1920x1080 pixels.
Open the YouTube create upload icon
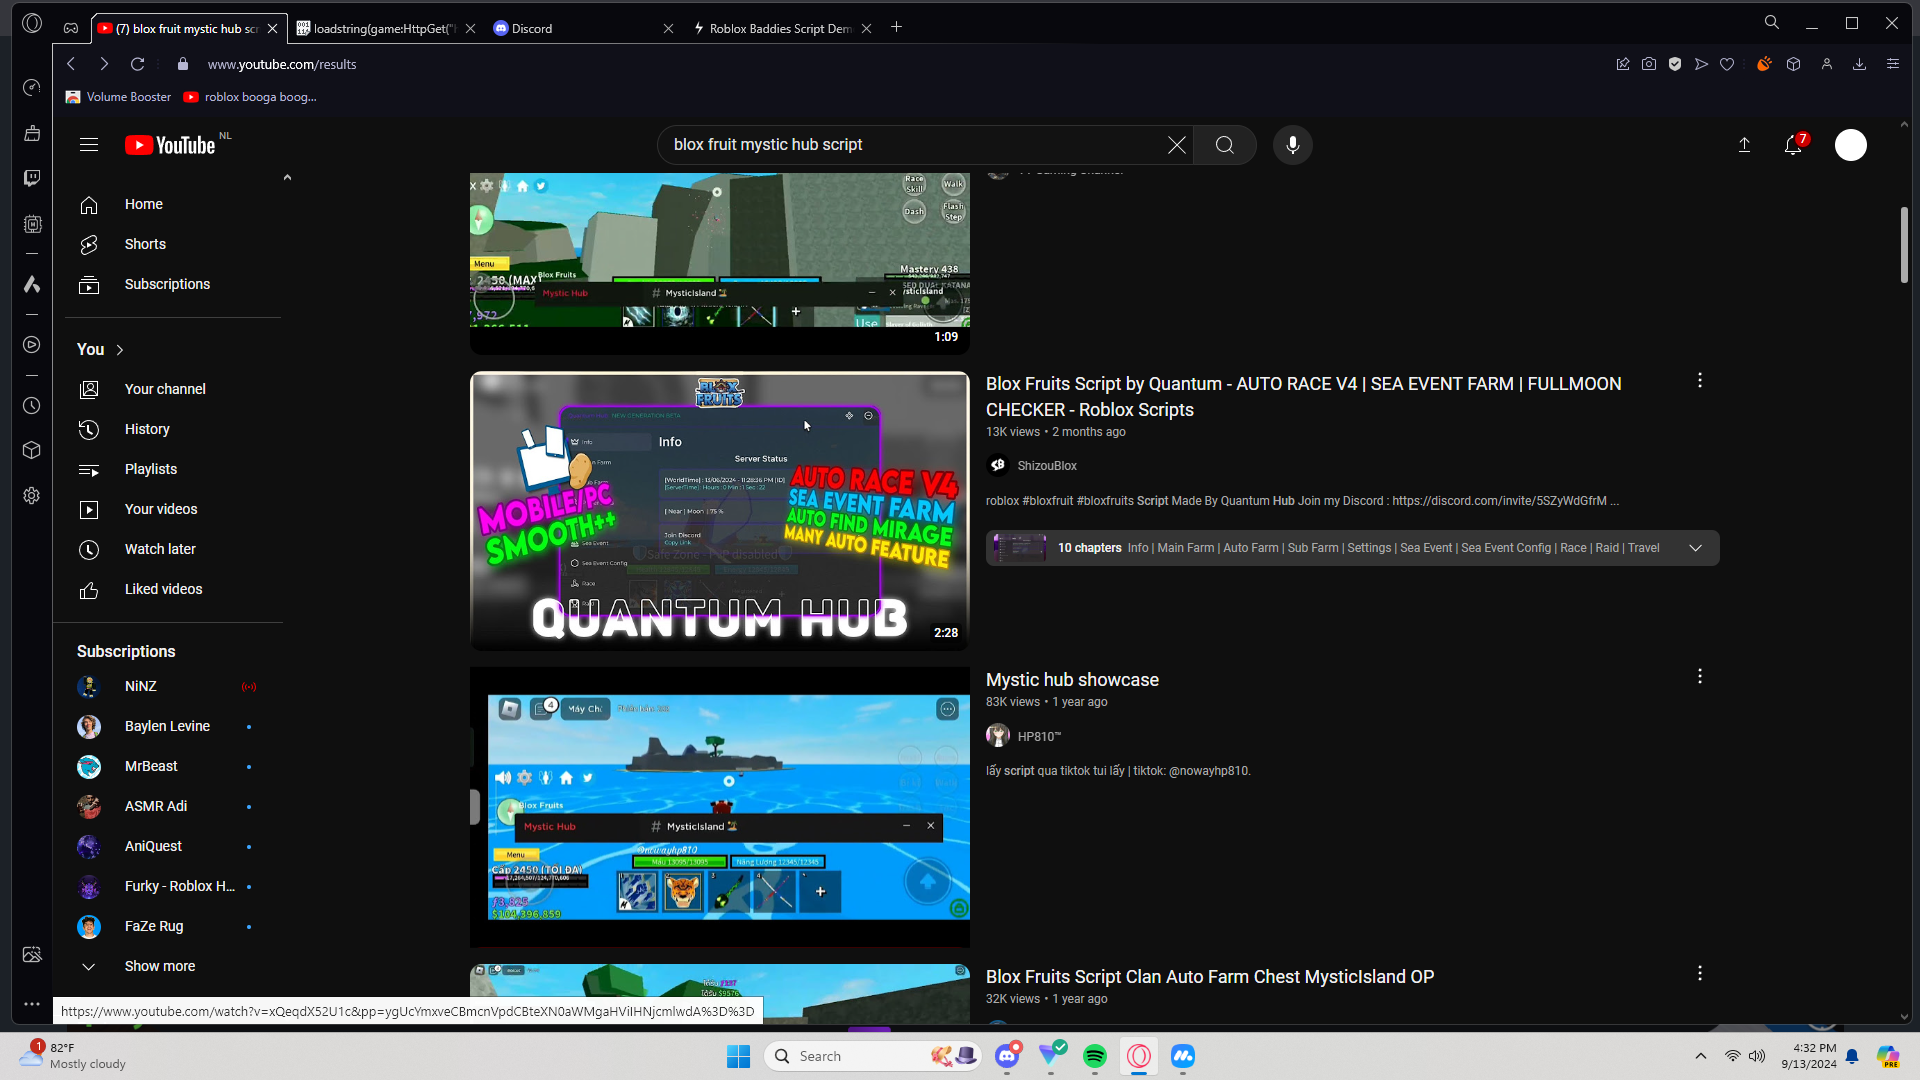tap(1744, 145)
